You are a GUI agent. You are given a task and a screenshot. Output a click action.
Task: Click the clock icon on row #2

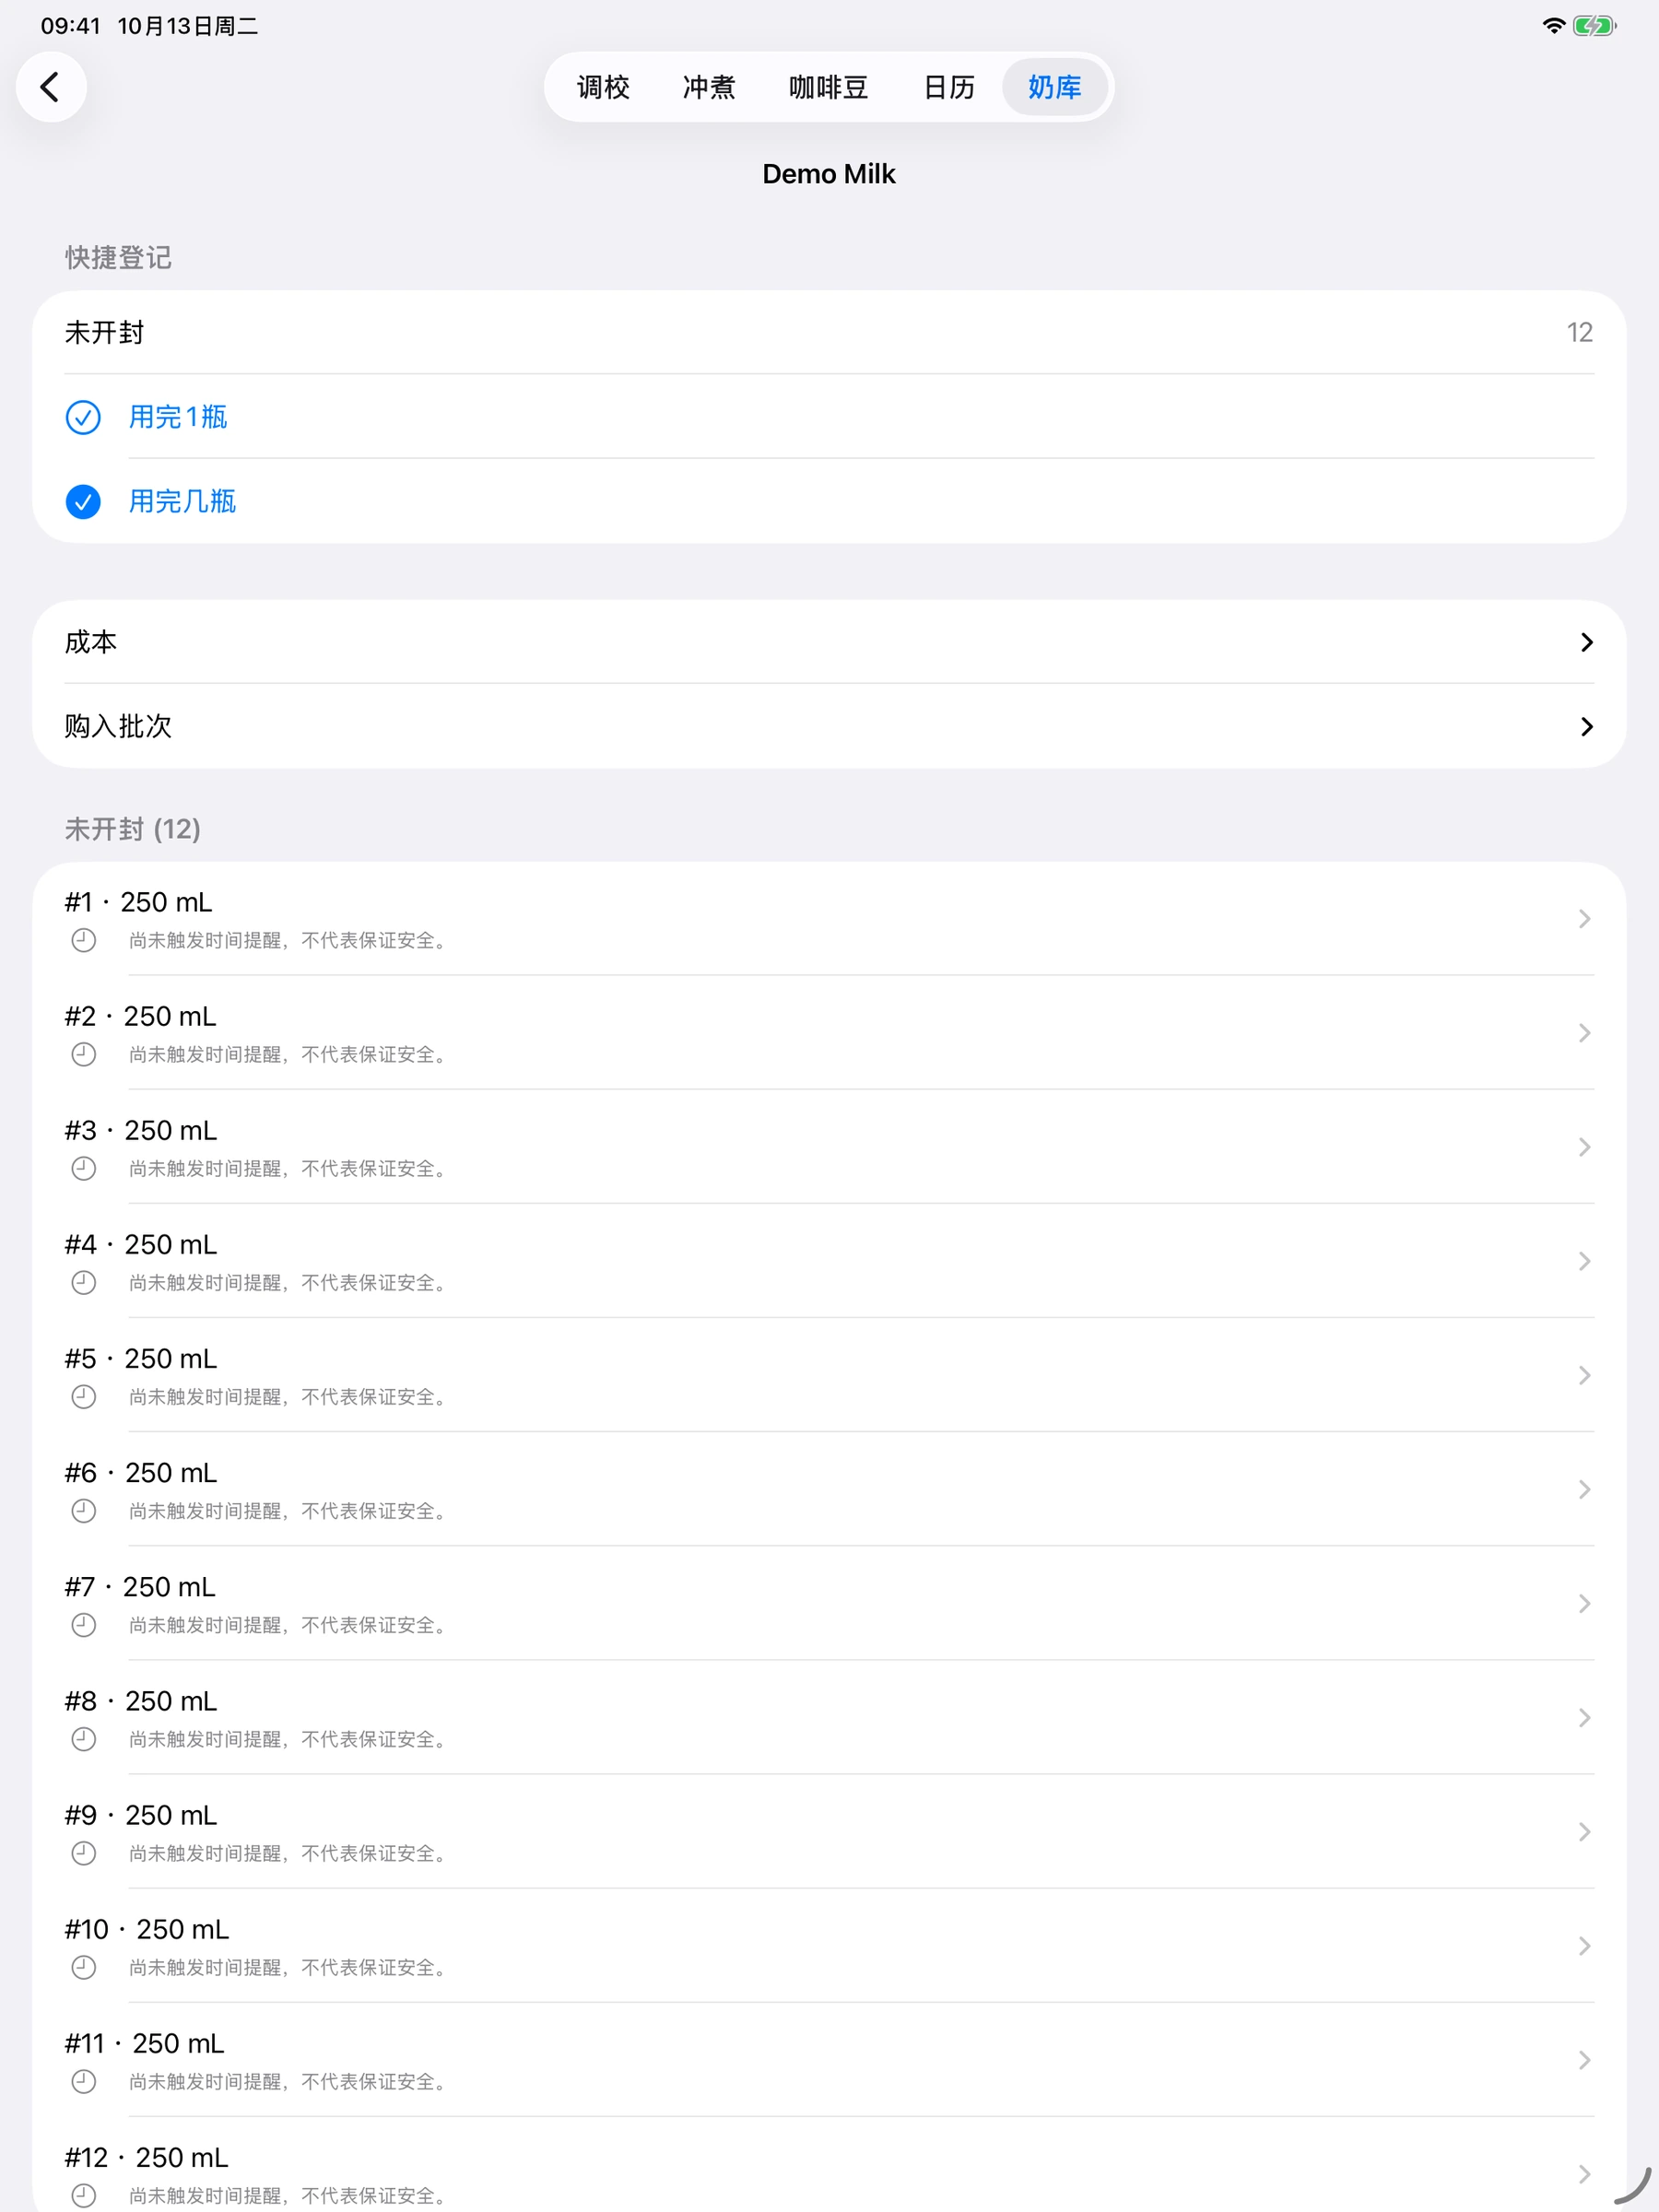[x=84, y=1054]
